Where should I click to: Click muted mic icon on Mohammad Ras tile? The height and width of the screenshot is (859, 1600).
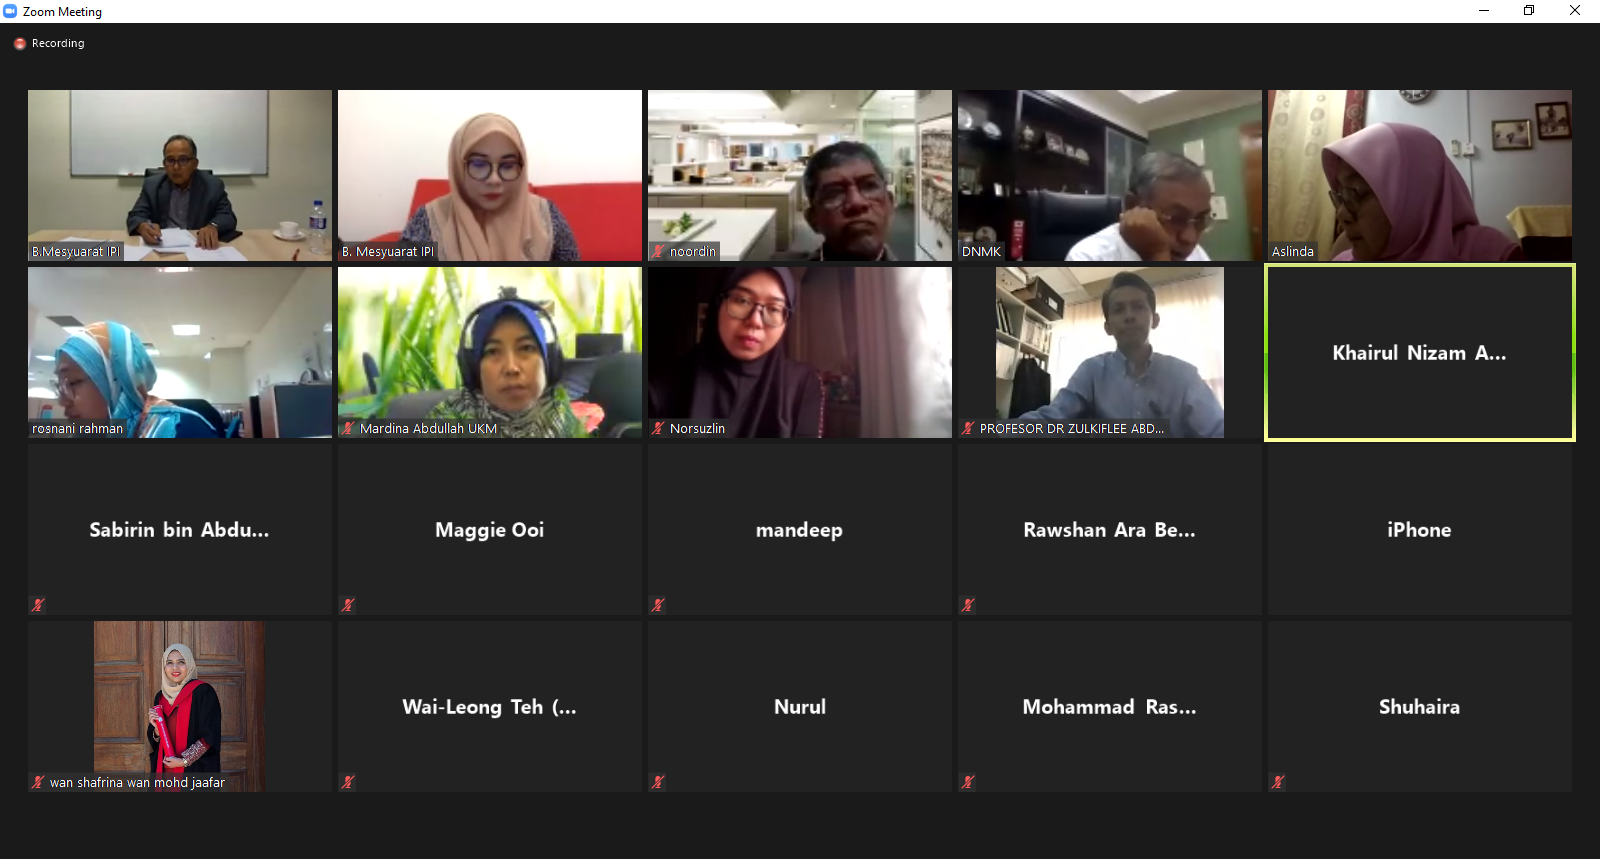(x=968, y=782)
